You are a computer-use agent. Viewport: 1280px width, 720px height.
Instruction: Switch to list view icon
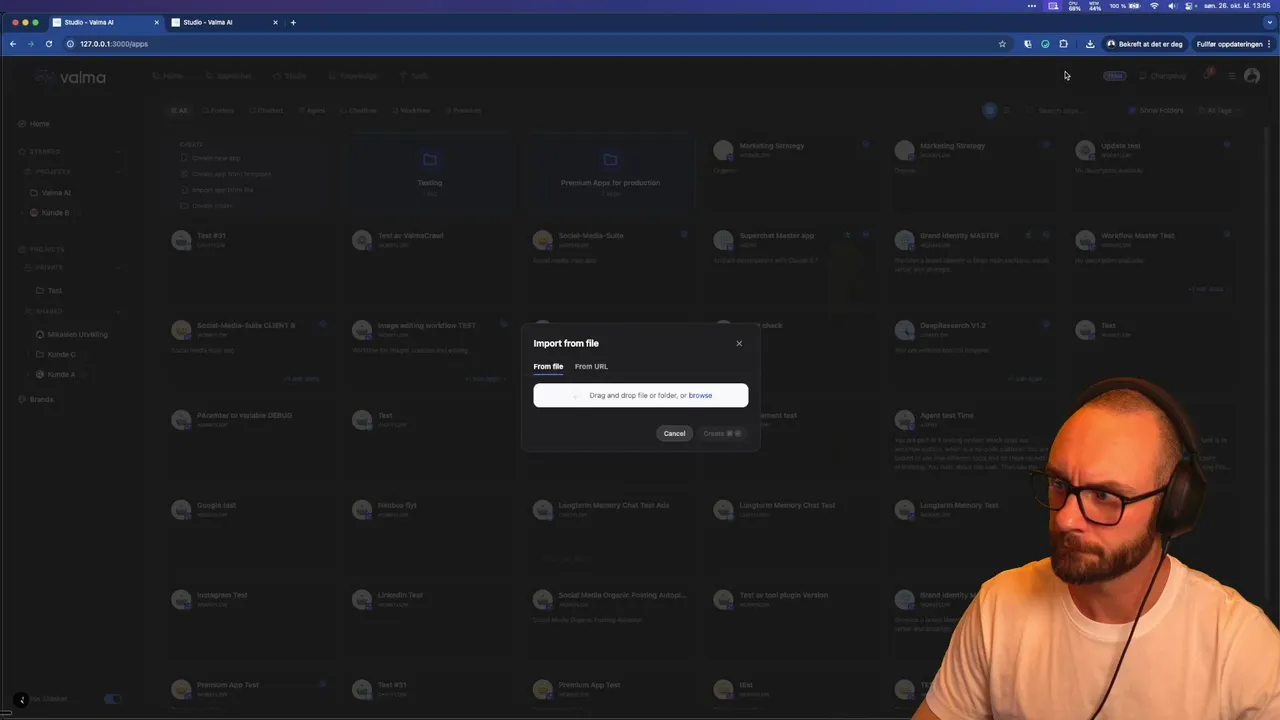(1006, 111)
